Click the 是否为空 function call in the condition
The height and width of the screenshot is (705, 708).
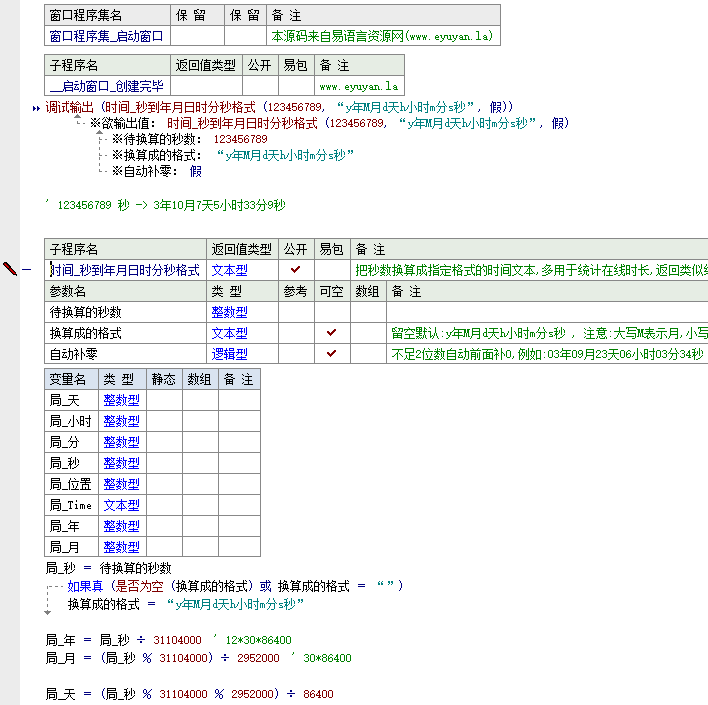138,586
